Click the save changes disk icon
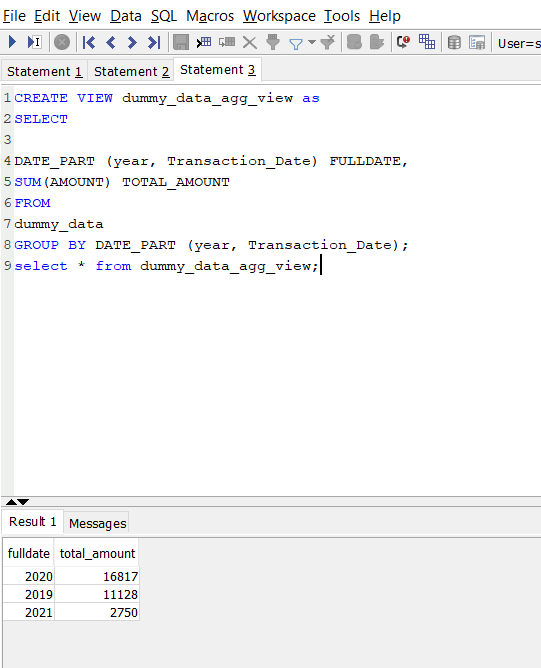This screenshot has width=541, height=668. [x=181, y=42]
